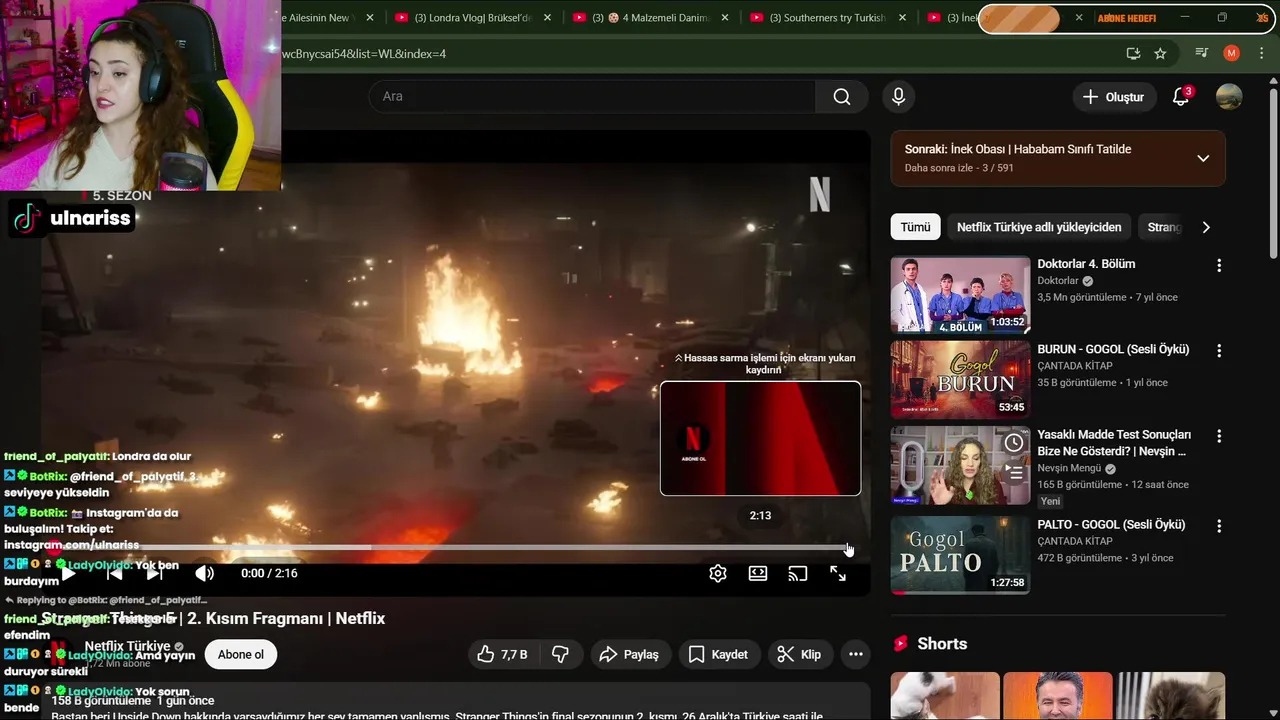Save video with Kaydet button
Image resolution: width=1280 pixels, height=720 pixels.
coord(718,654)
